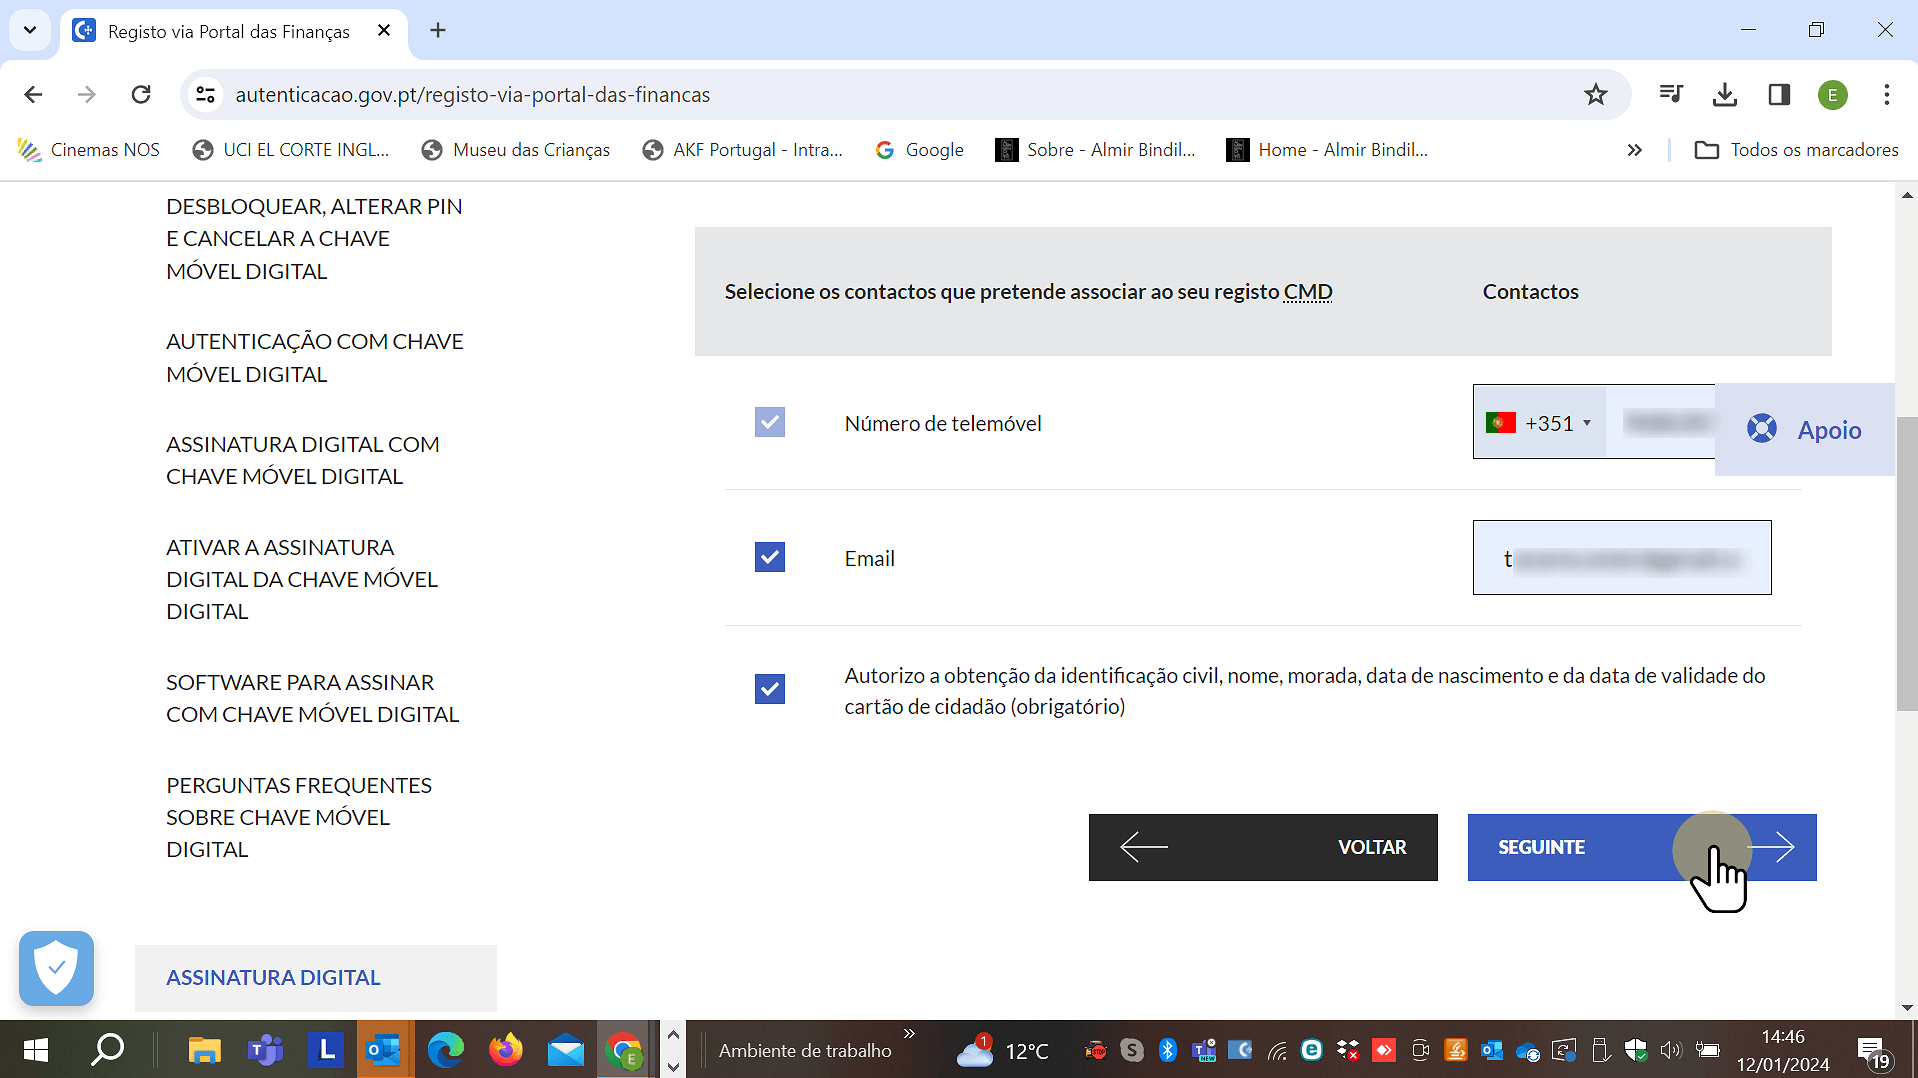Open Firefox from the taskbar
The width and height of the screenshot is (1918, 1078).
[505, 1050]
